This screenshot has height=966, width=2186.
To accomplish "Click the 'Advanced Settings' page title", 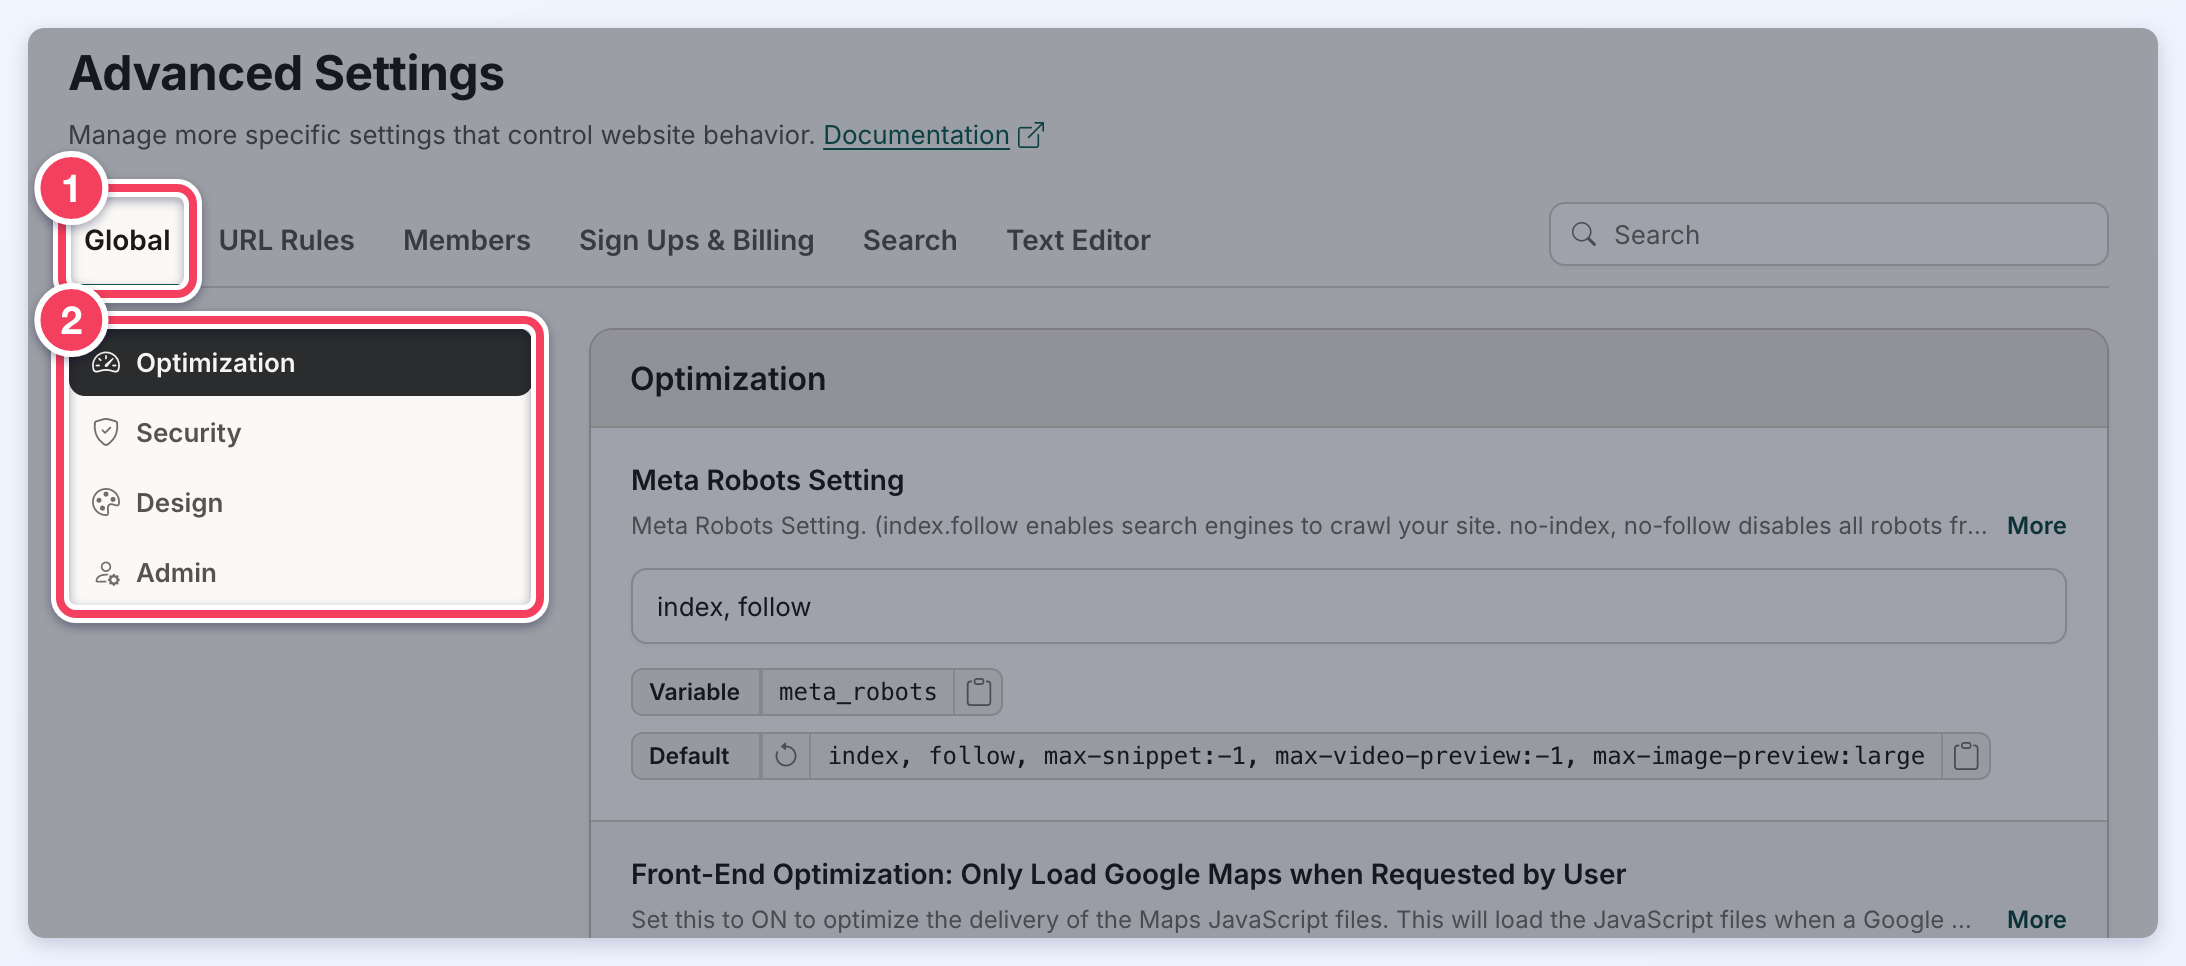I will (286, 74).
